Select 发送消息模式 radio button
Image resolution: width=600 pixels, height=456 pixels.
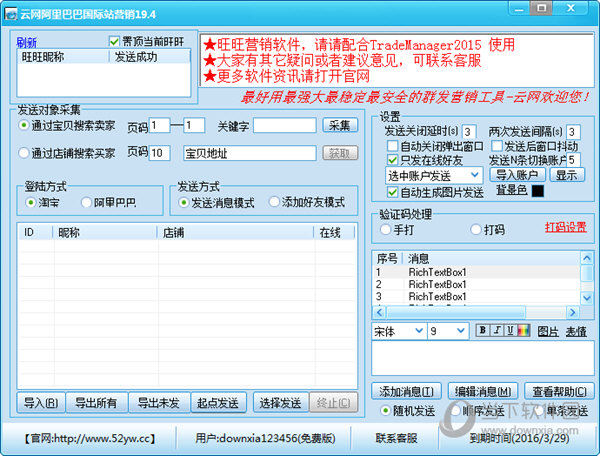point(184,202)
